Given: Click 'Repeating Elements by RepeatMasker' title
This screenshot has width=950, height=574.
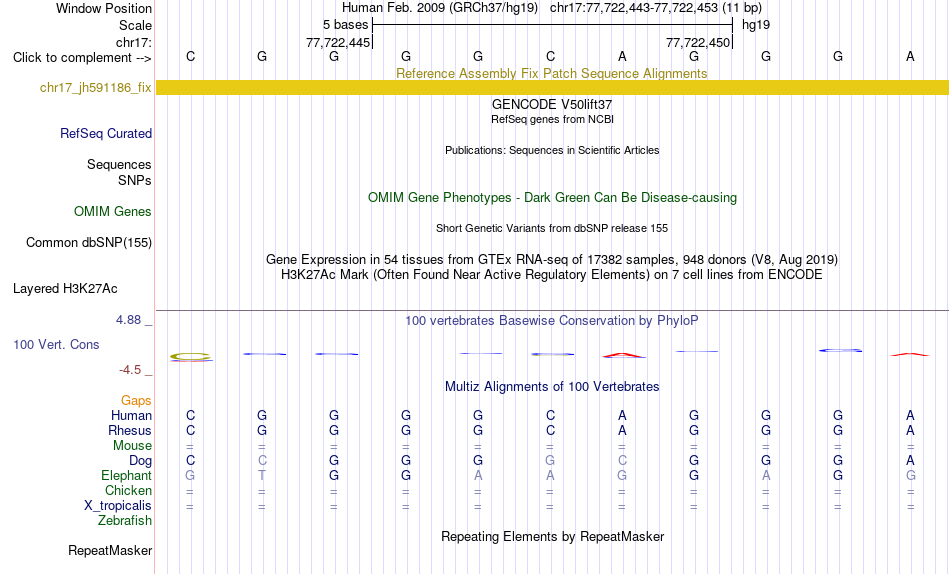Looking at the screenshot, I should (552, 537).
